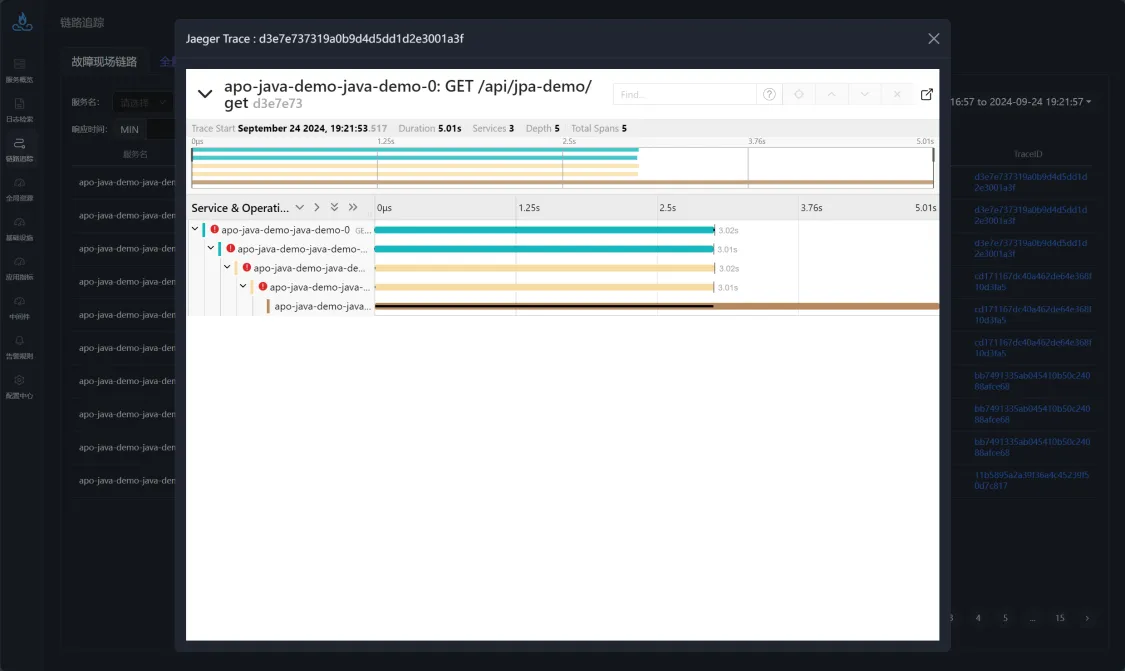The image size is (1125, 671).
Task: Click the help question-mark icon beside Find
Action: pyautogui.click(x=769, y=94)
